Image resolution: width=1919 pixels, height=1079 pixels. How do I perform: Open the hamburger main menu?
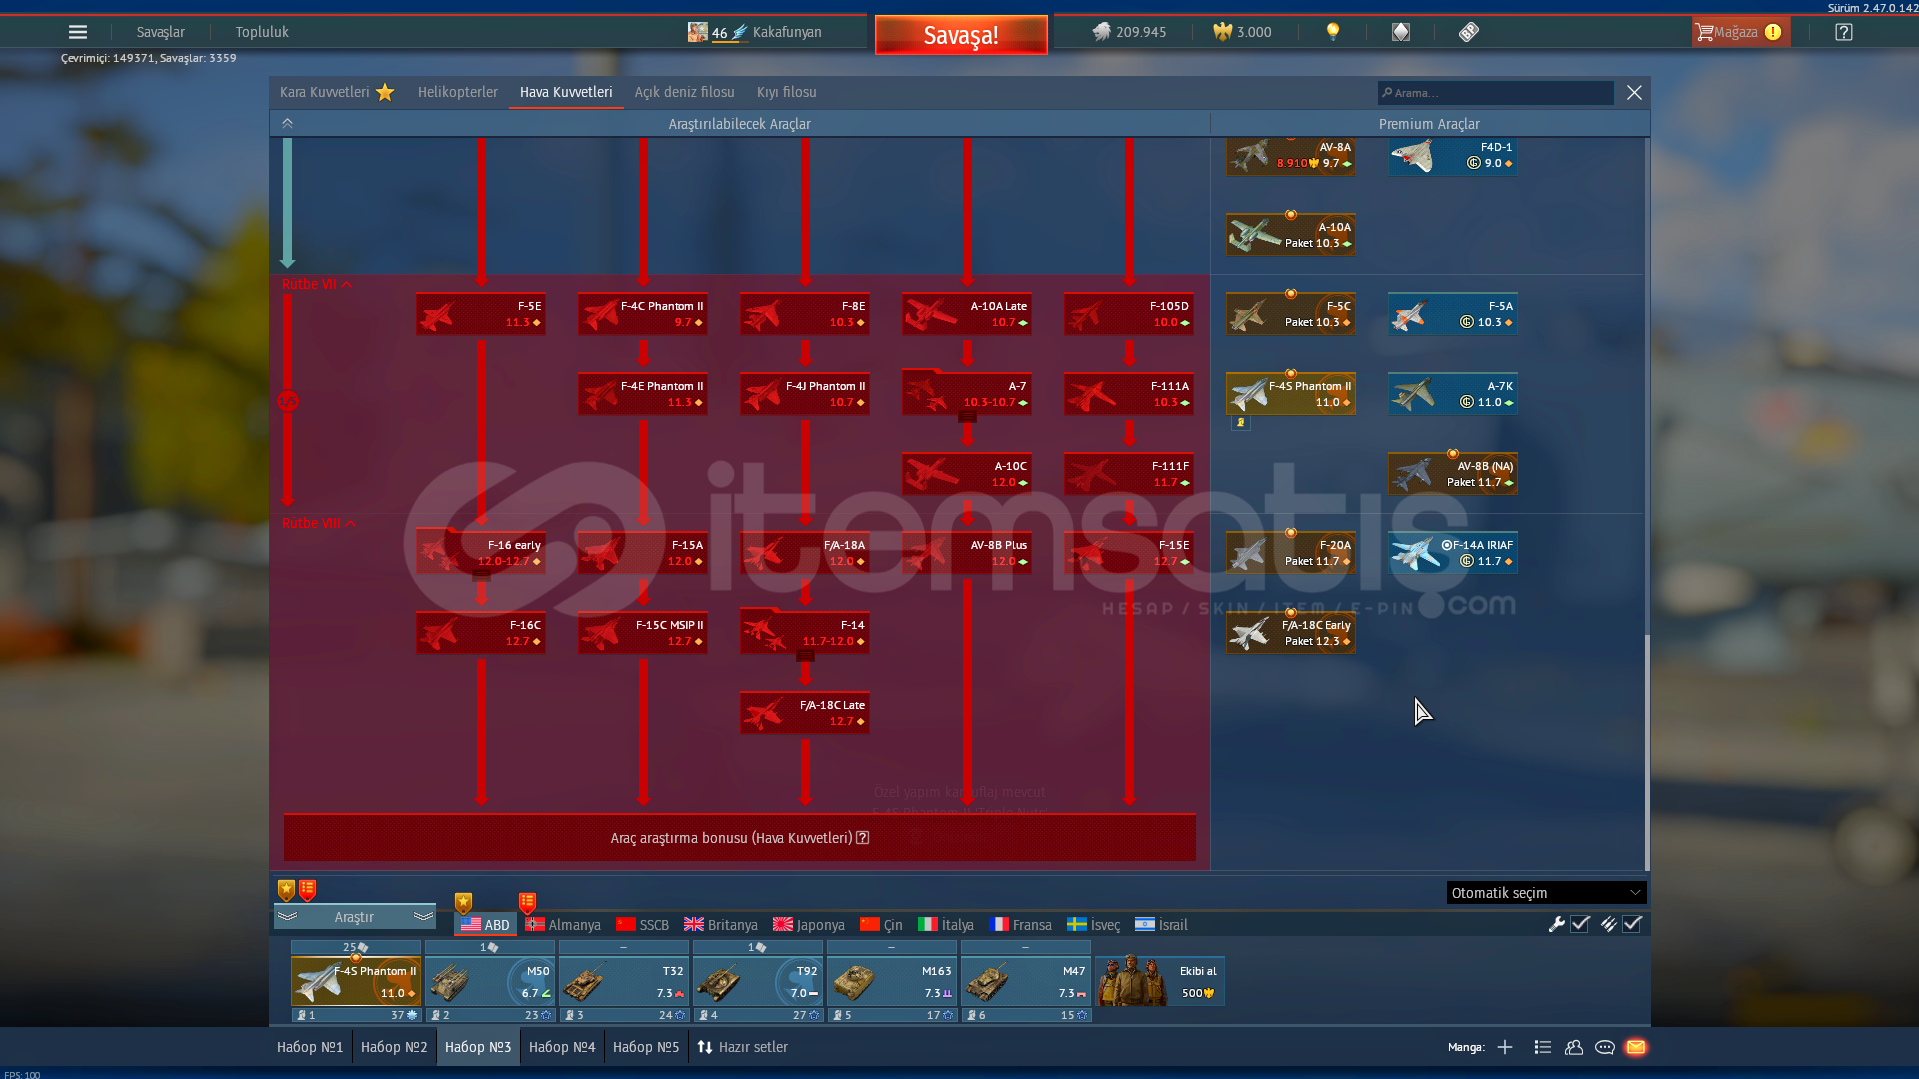coord(78,32)
